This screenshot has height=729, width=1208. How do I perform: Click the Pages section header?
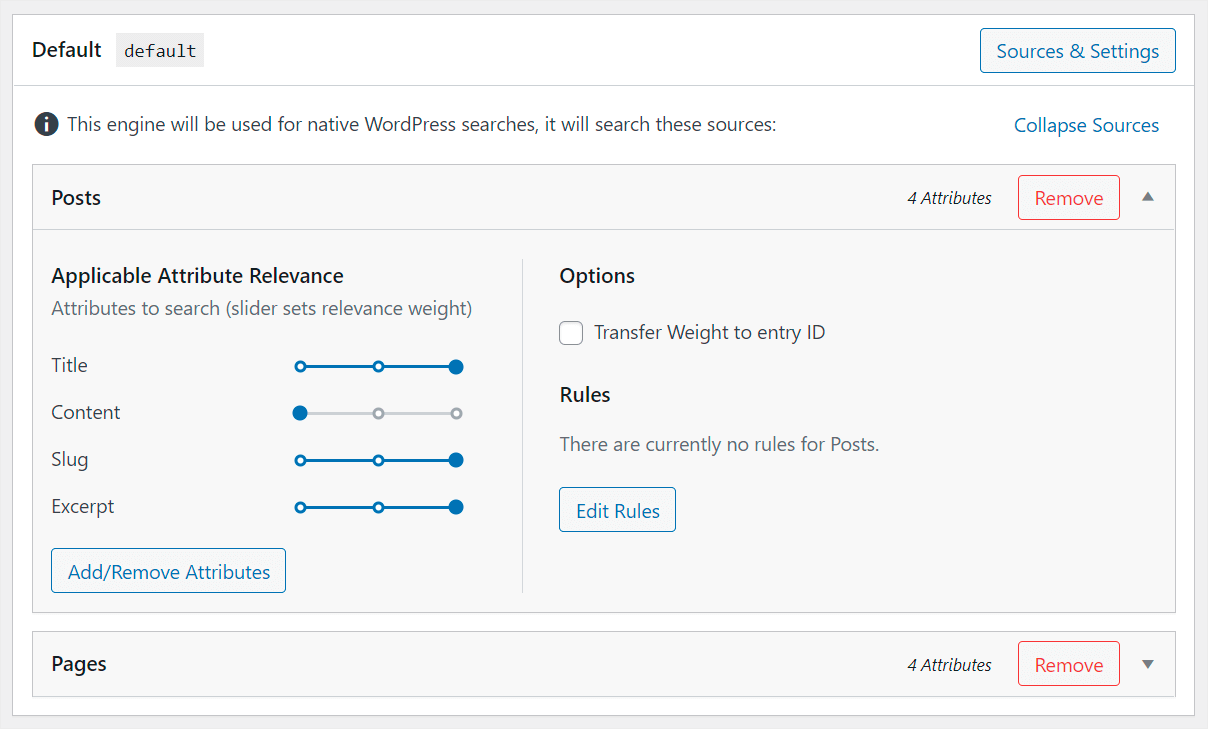78,663
